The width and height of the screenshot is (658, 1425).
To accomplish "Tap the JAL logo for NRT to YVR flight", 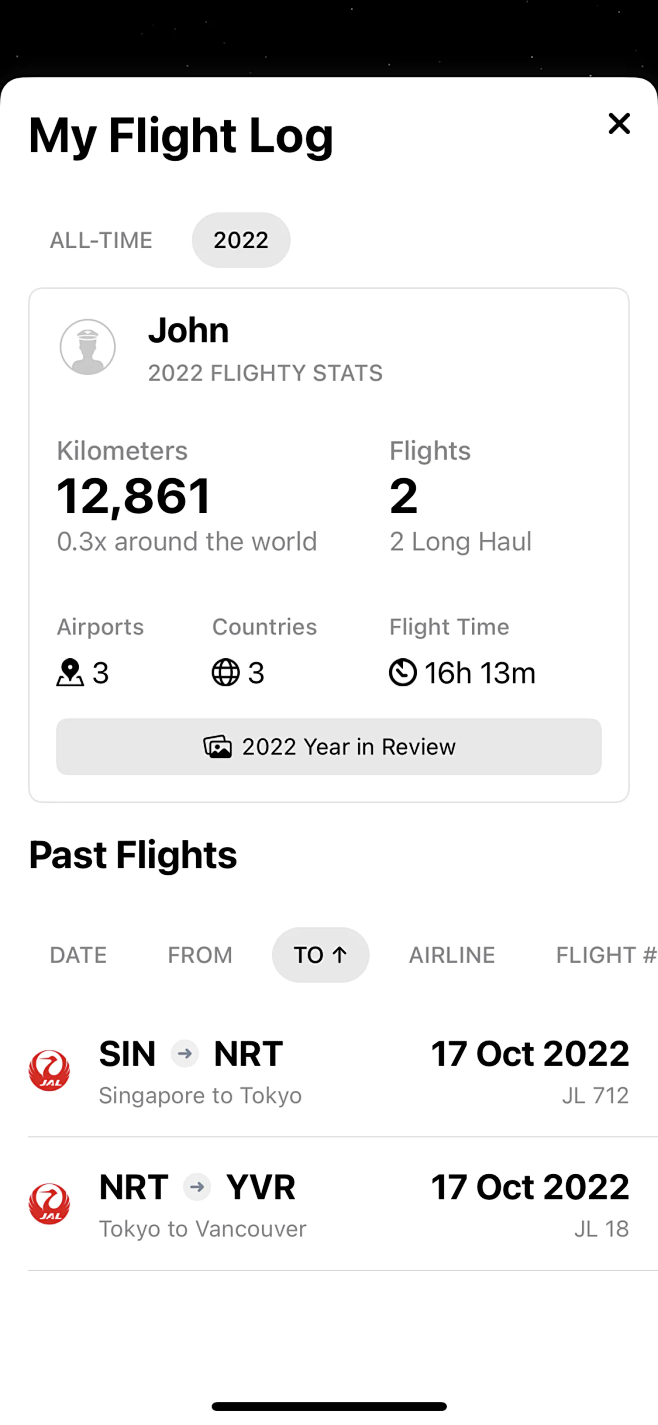I will [x=49, y=1204].
